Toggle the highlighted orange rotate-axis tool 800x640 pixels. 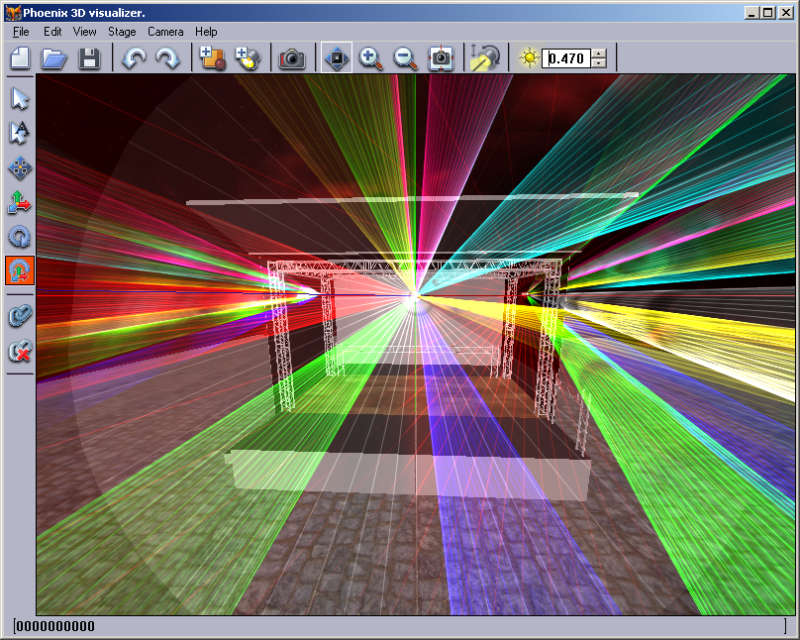20,270
